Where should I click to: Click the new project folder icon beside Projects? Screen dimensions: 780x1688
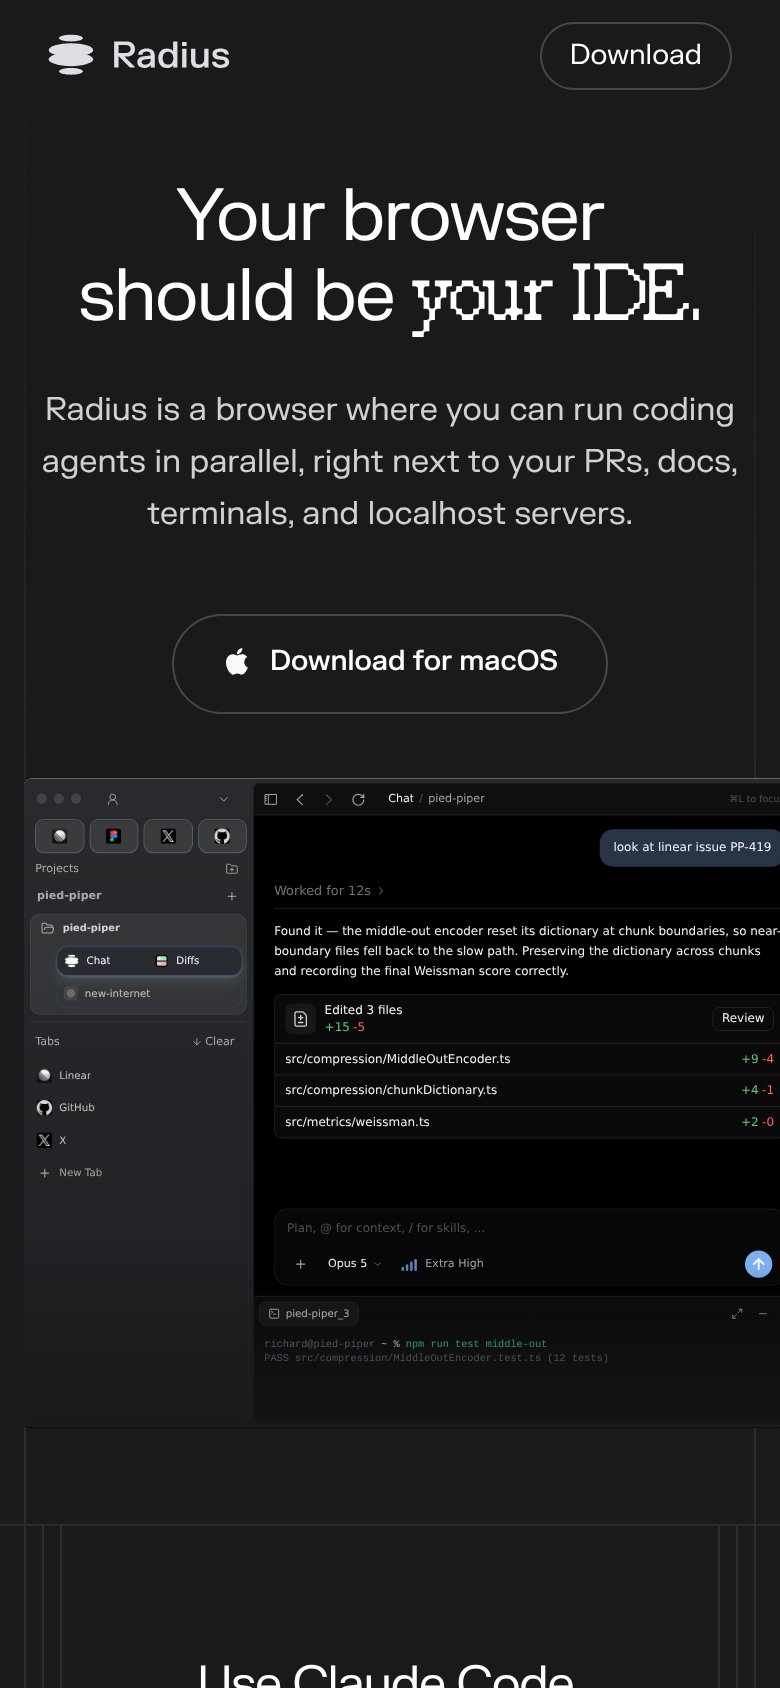pyautogui.click(x=232, y=869)
